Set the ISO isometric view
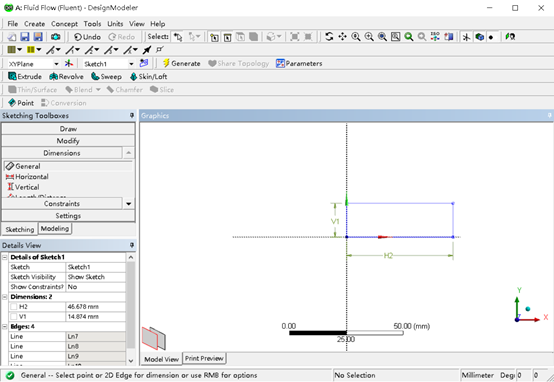This screenshot has width=554, height=382. pyautogui.click(x=435, y=37)
